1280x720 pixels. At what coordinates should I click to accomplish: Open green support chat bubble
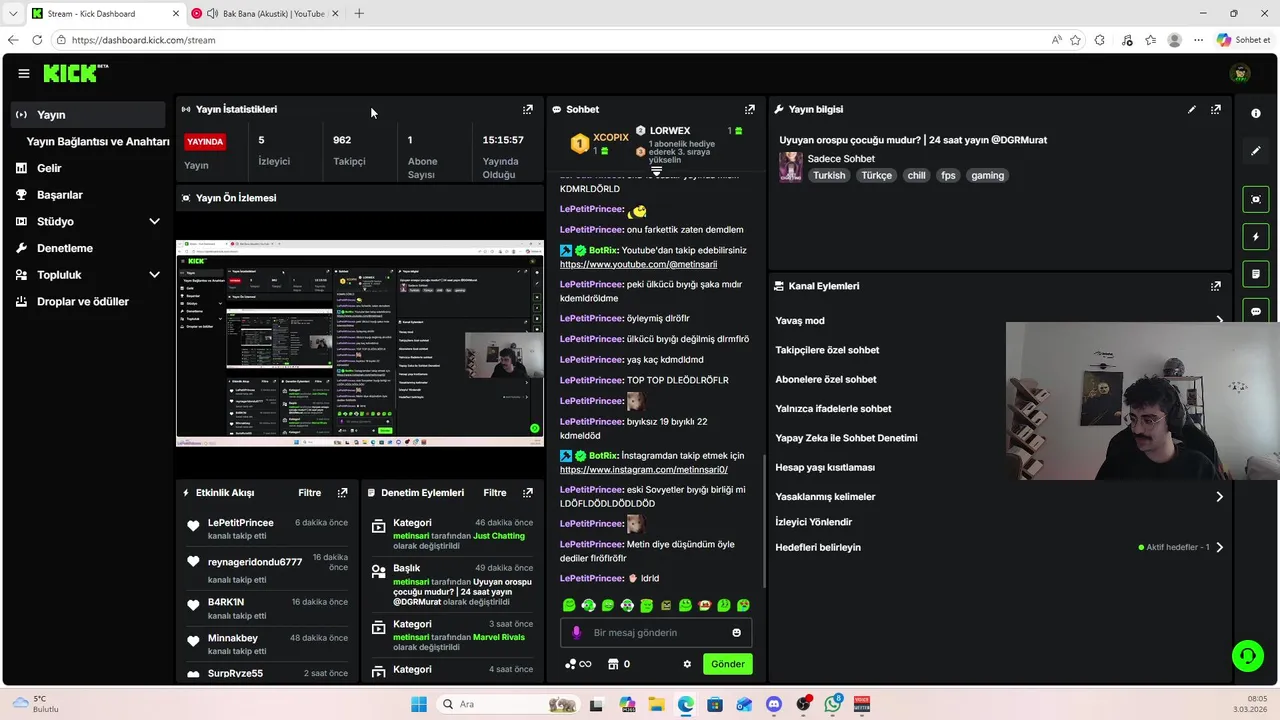1248,656
